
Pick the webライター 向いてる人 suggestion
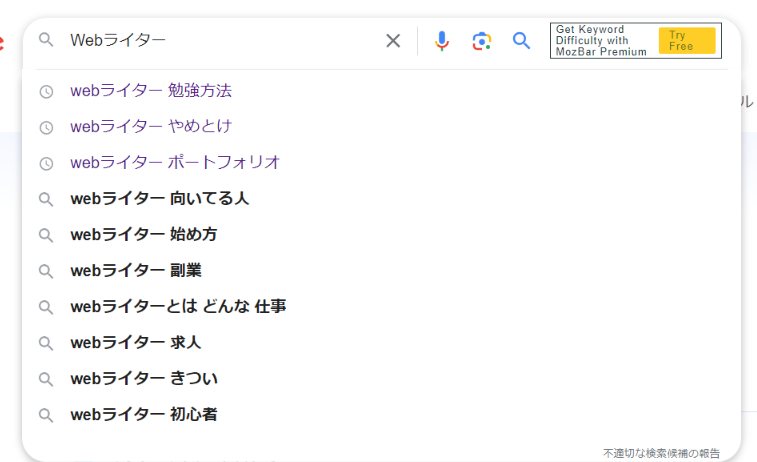(160, 199)
